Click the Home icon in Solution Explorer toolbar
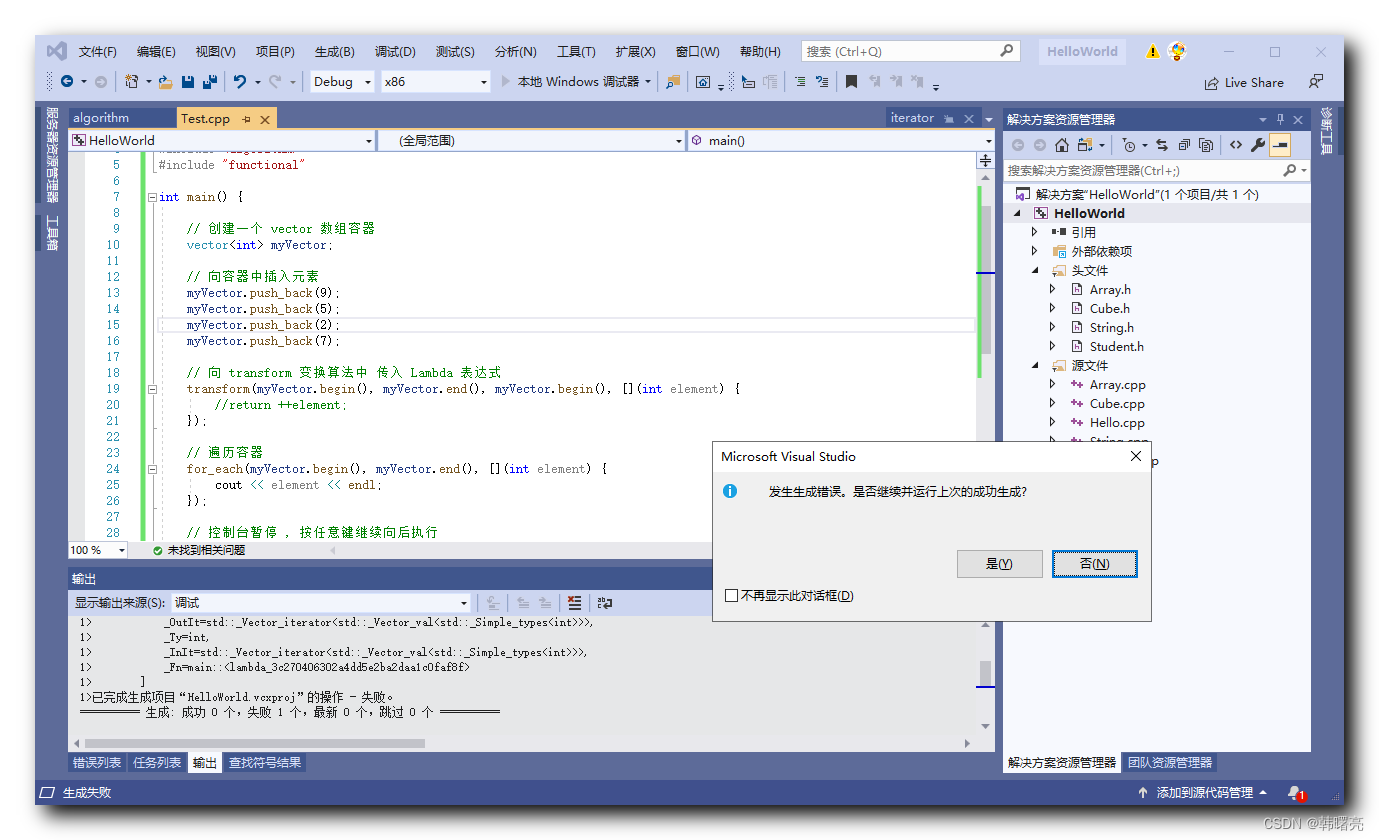The width and height of the screenshot is (1379, 840). (1062, 145)
